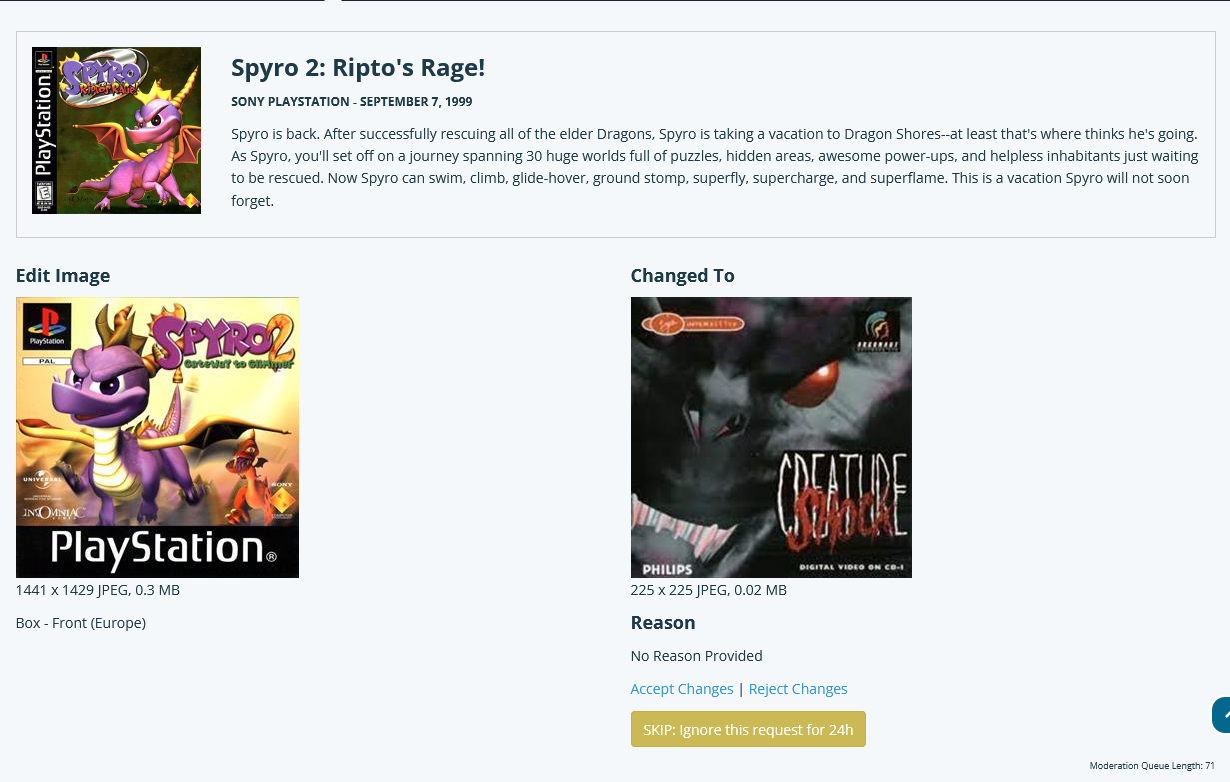Viewport: 1230px width, 782px height.
Task: Click the Accept Changes link
Action: point(682,689)
